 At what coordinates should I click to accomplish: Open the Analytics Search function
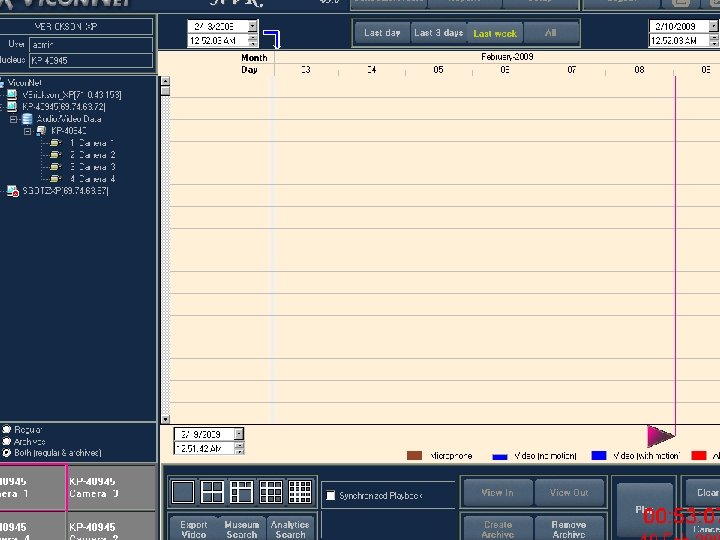click(x=290, y=529)
